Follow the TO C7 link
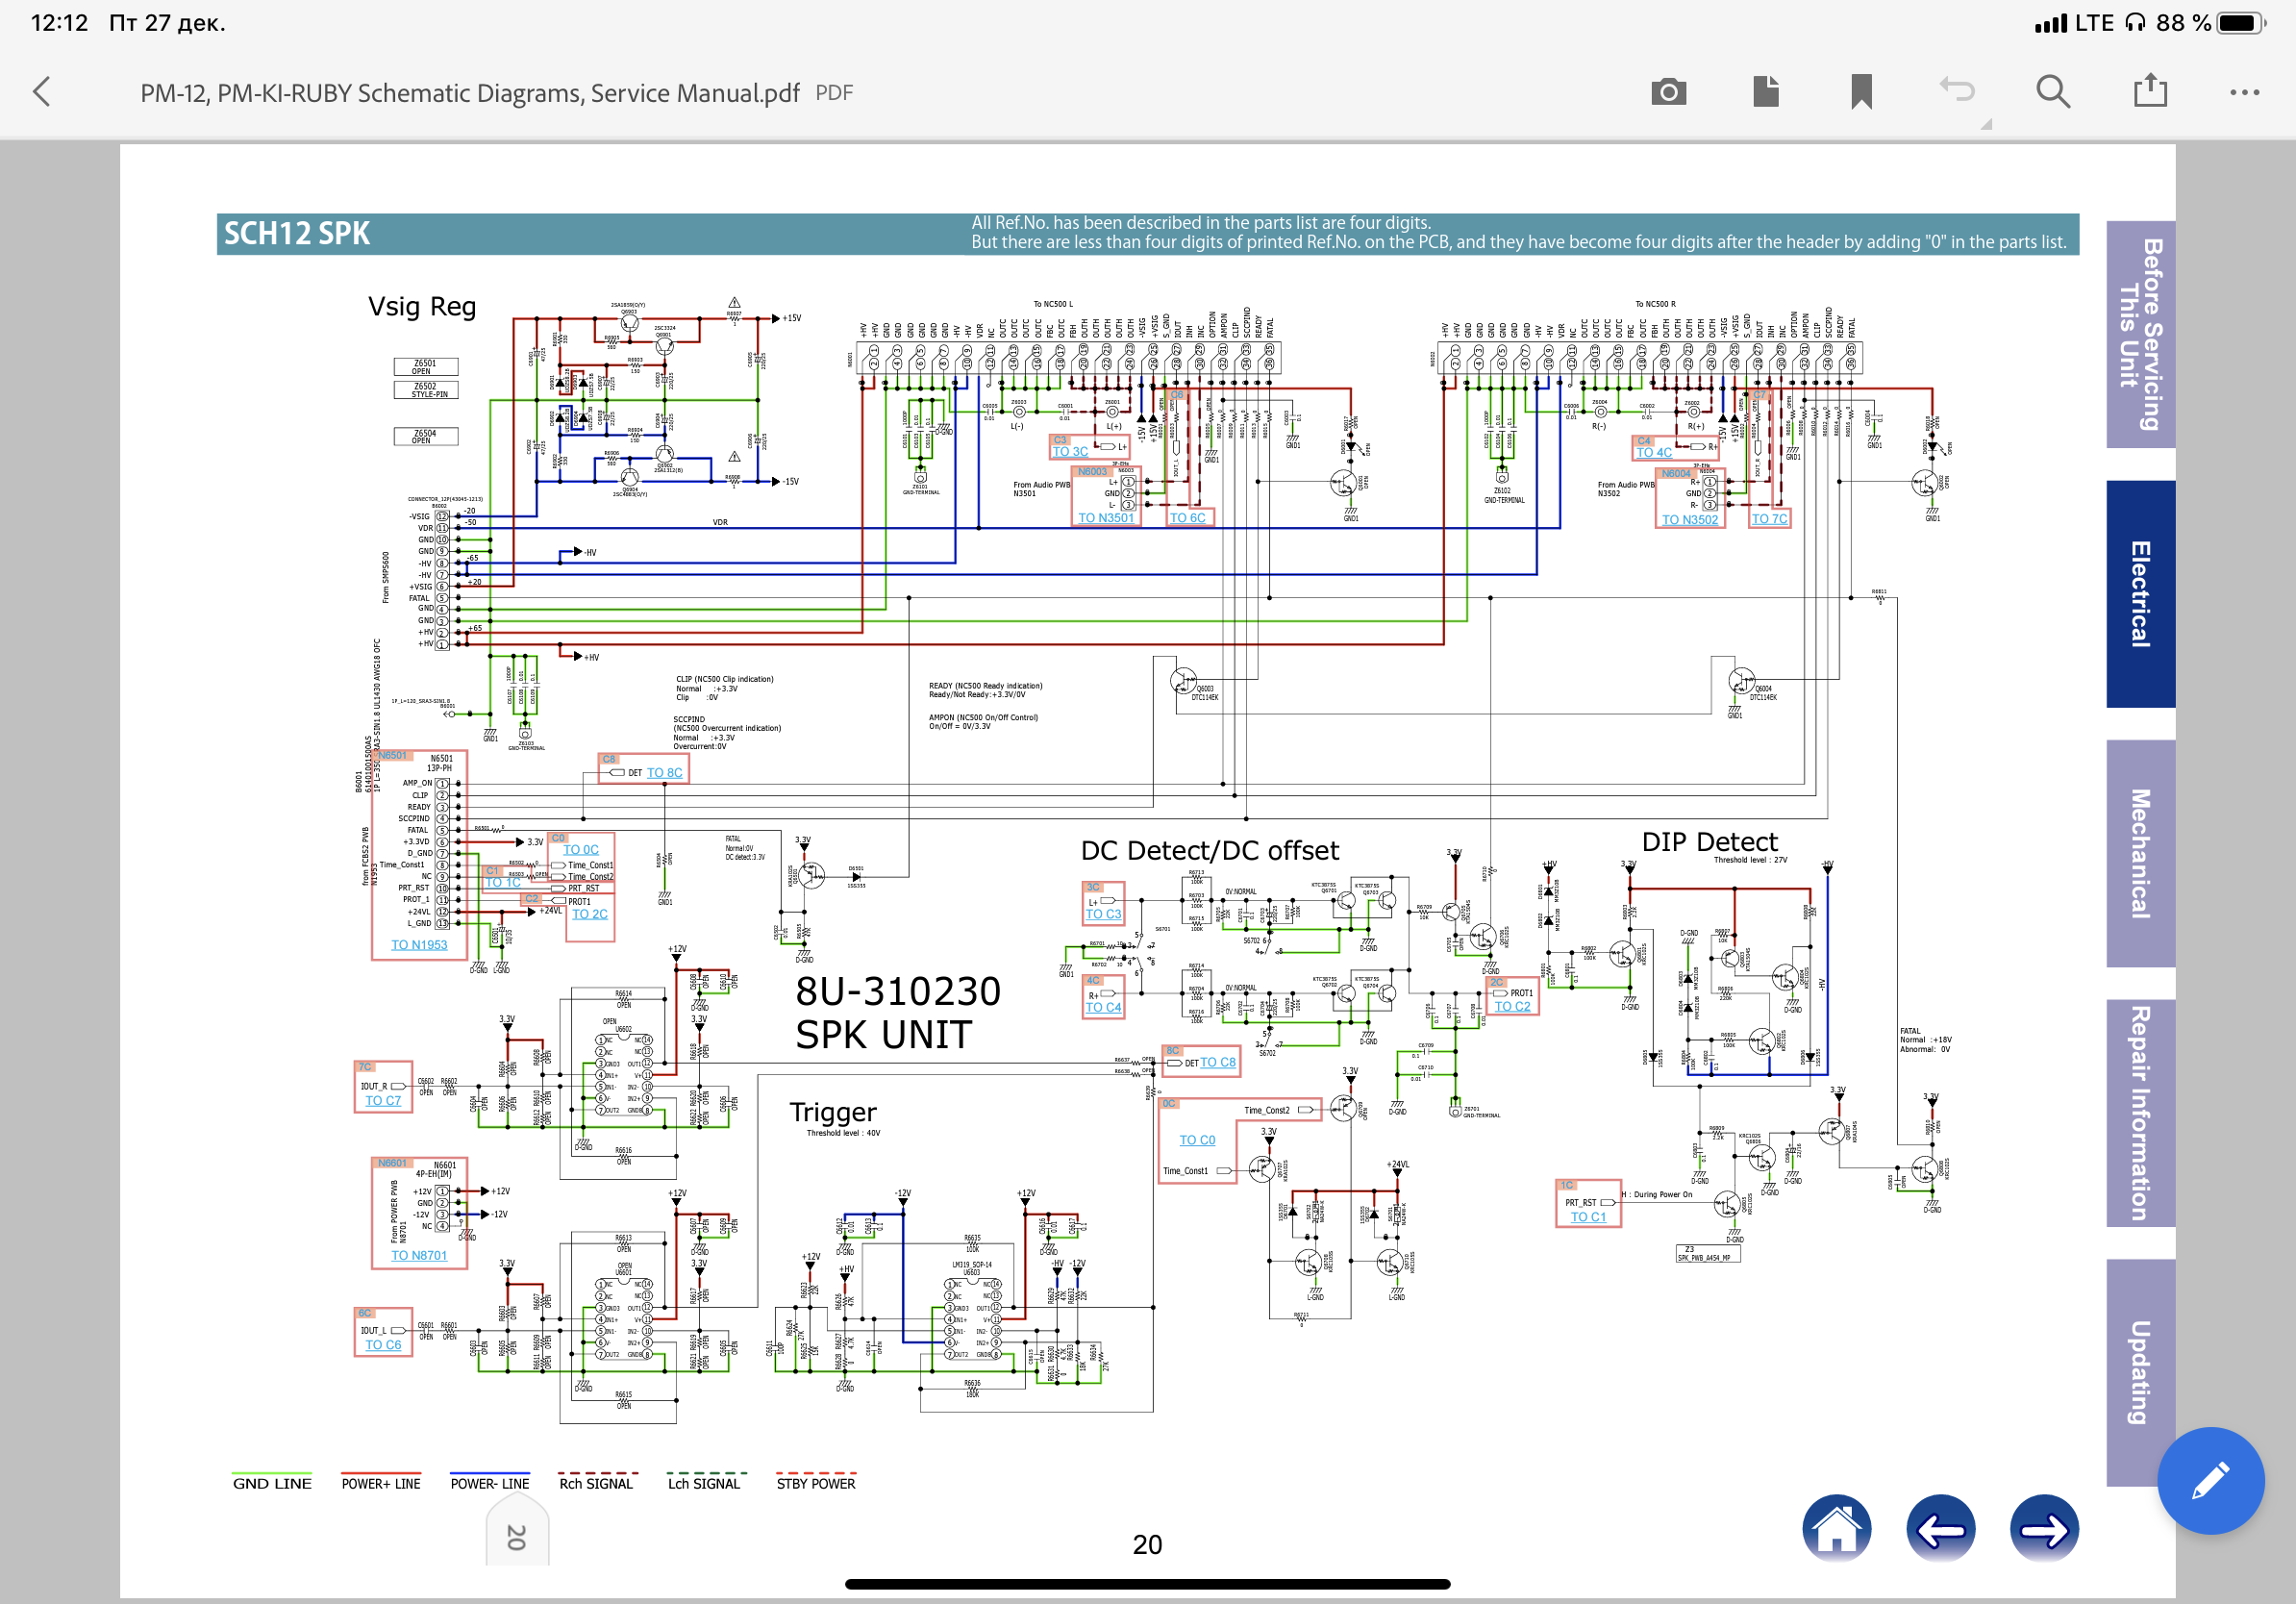Viewport: 2296px width, 1604px height. [382, 1100]
